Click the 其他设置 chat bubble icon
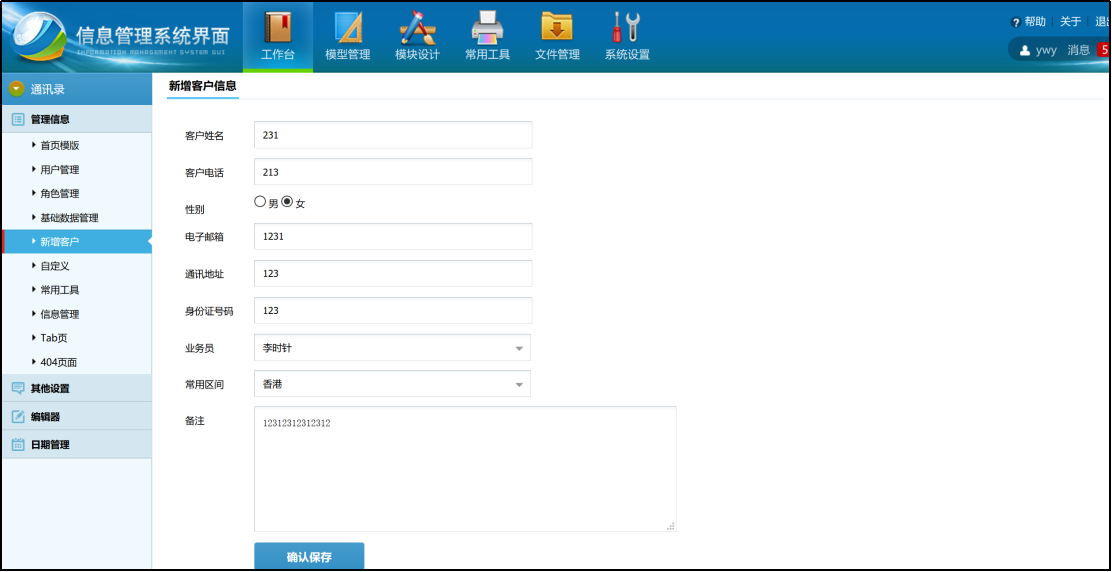This screenshot has width=1112, height=572. click(x=18, y=388)
